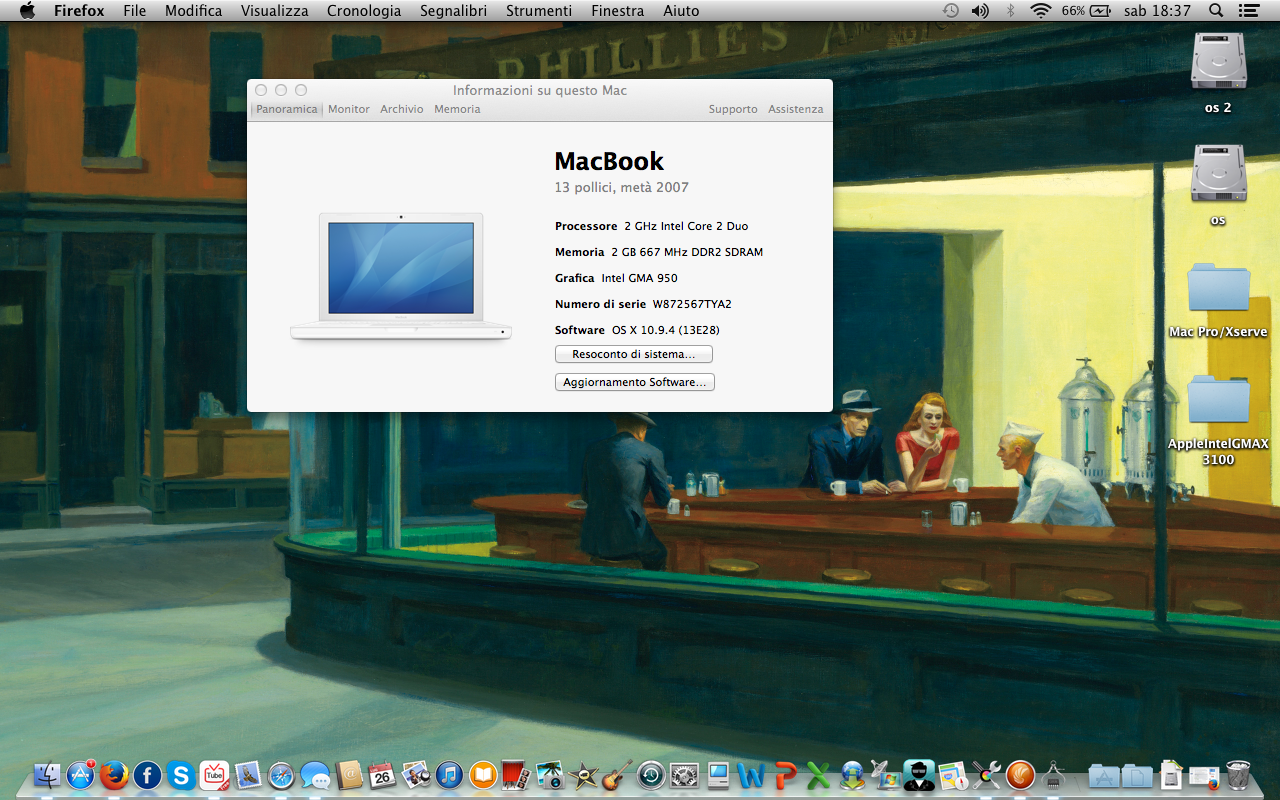Open the Strumenti menu
The image size is (1280, 800).
pyautogui.click(x=539, y=11)
